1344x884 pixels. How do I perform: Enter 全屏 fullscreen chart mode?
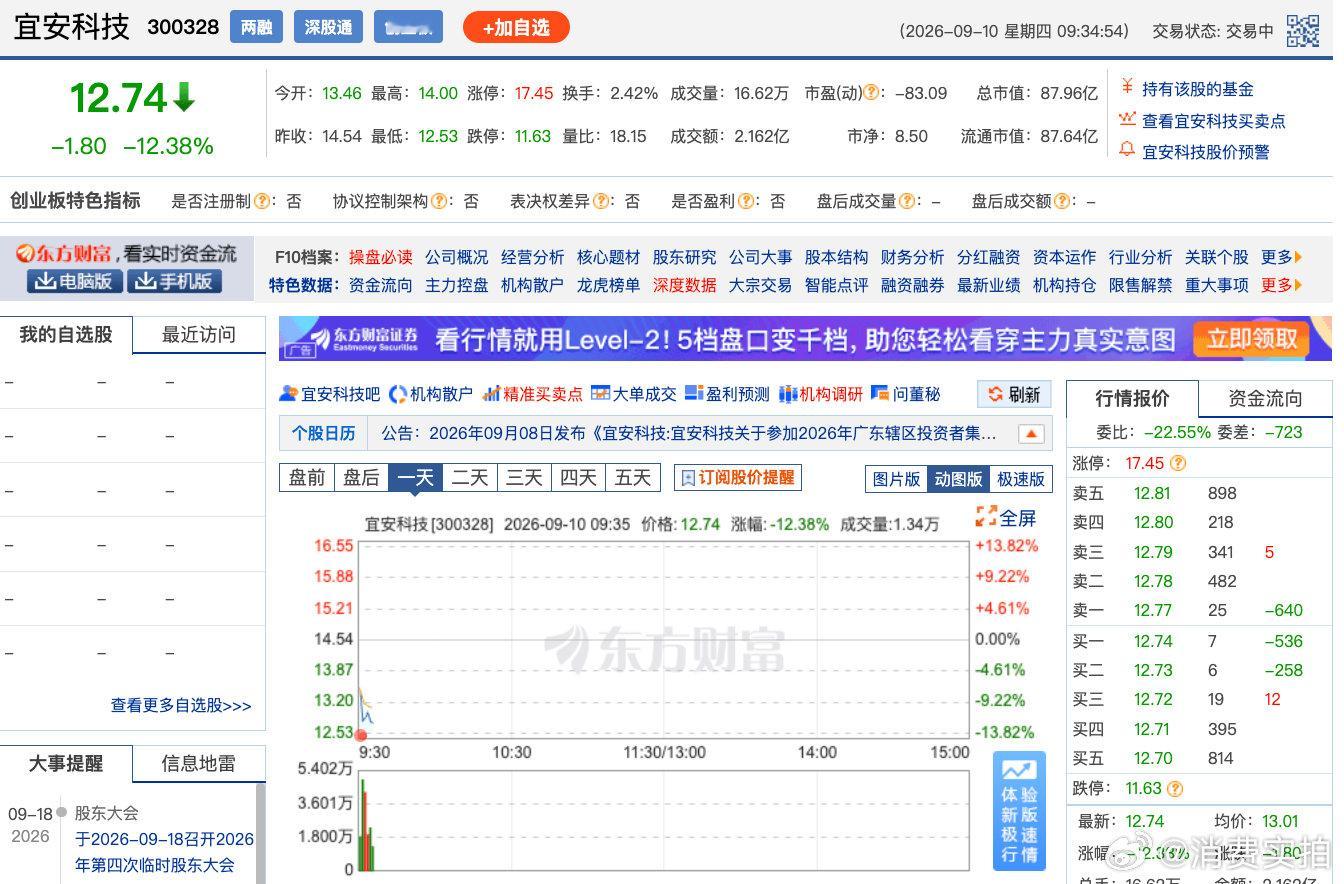pos(1006,517)
